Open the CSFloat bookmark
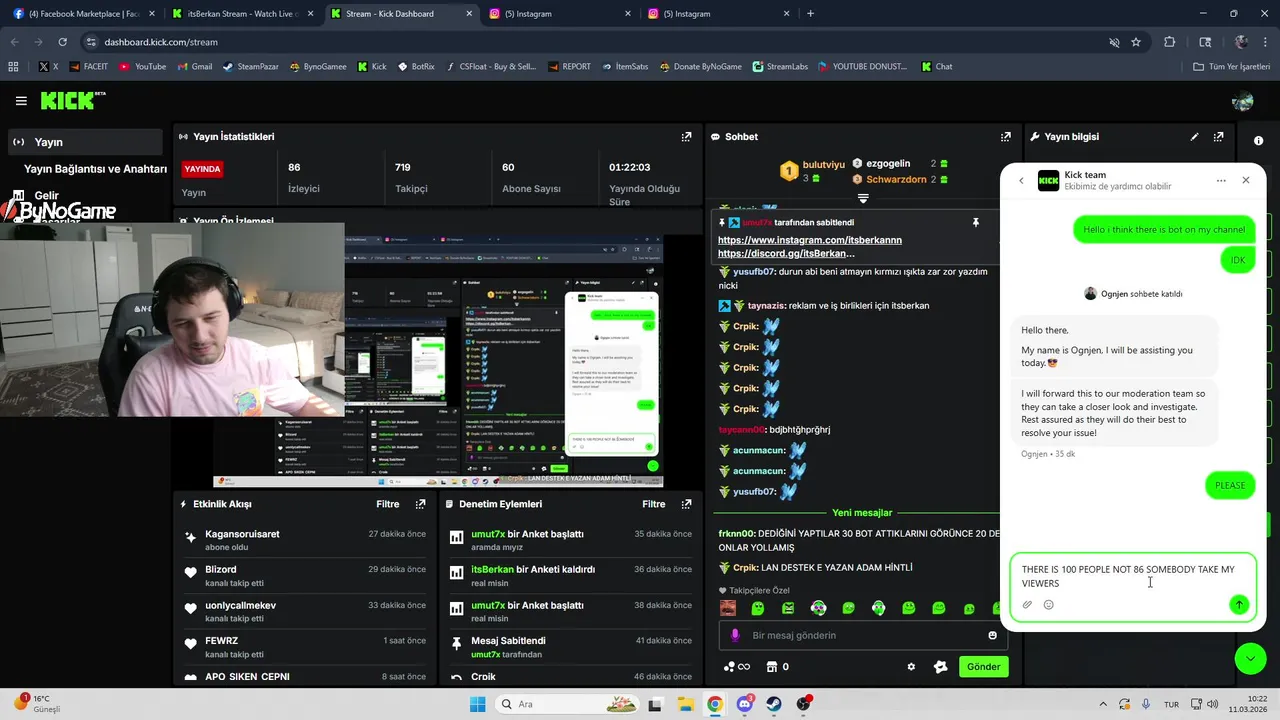 (490, 67)
